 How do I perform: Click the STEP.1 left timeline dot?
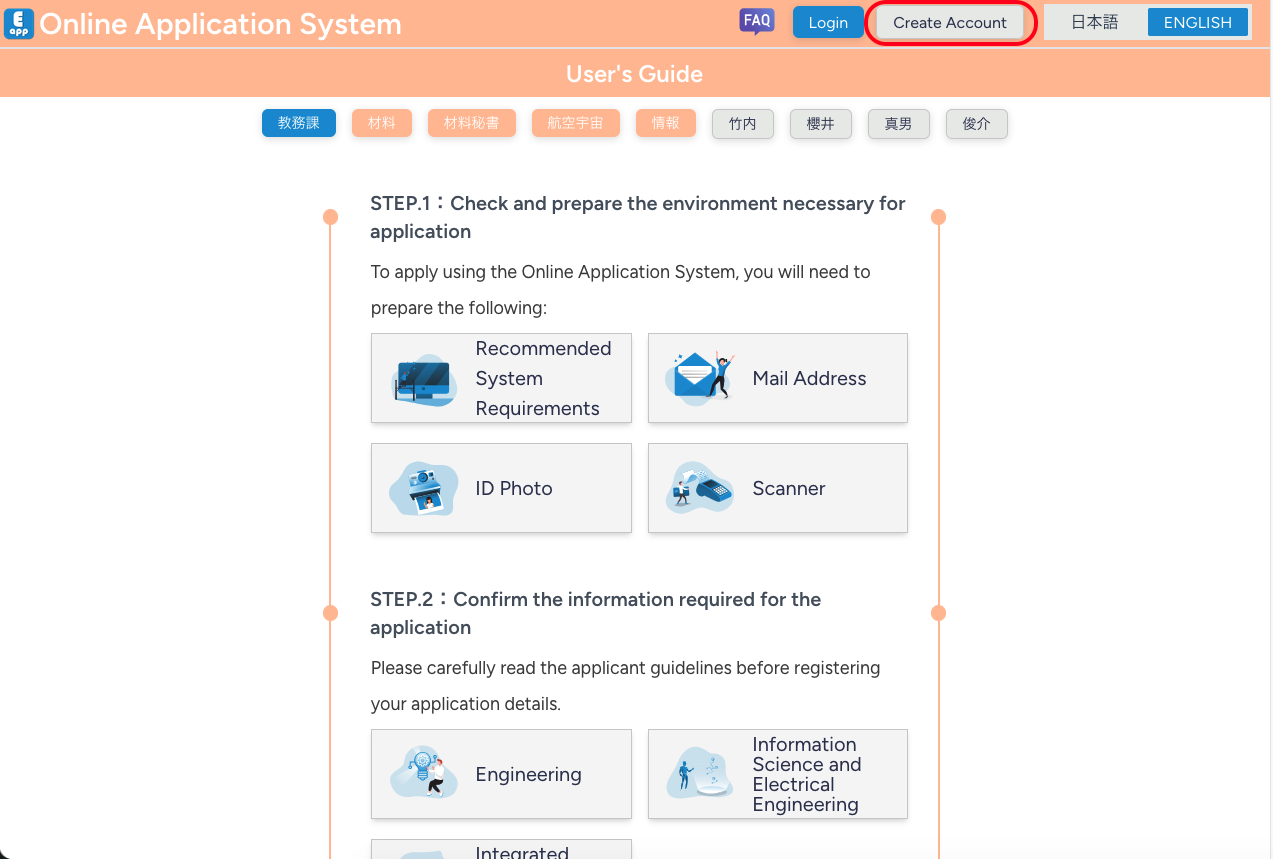click(331, 217)
